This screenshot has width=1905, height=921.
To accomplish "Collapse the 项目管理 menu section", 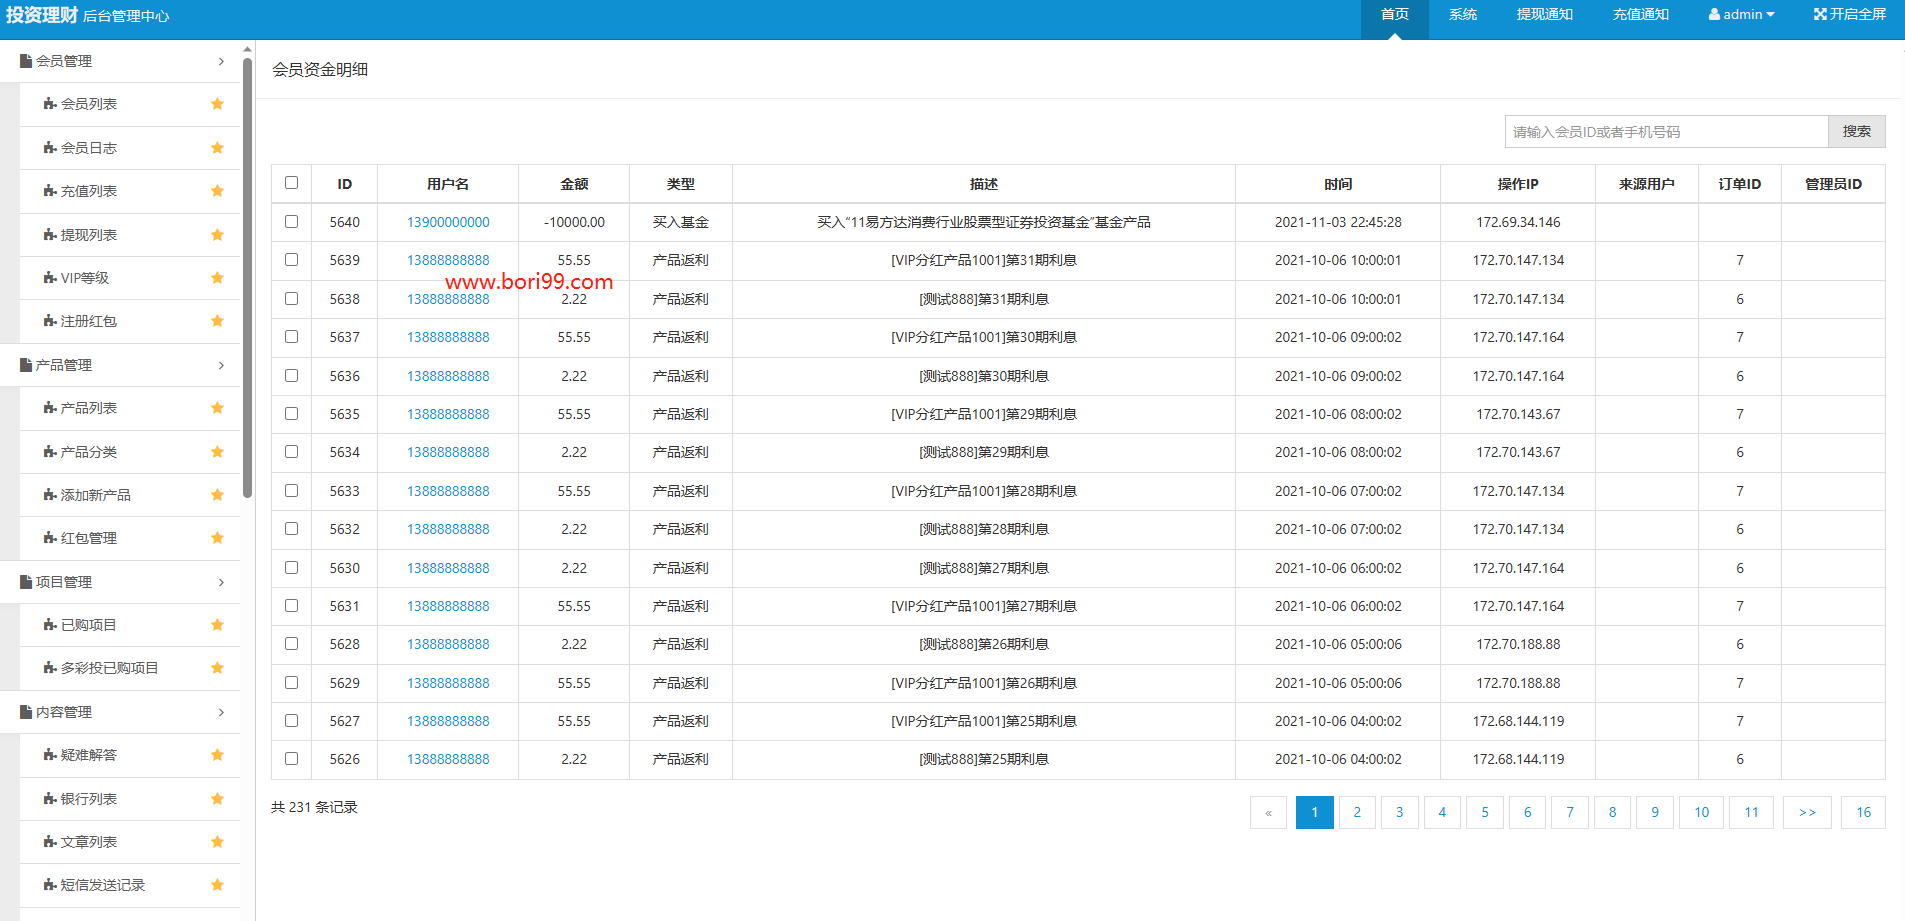I will tap(120, 582).
